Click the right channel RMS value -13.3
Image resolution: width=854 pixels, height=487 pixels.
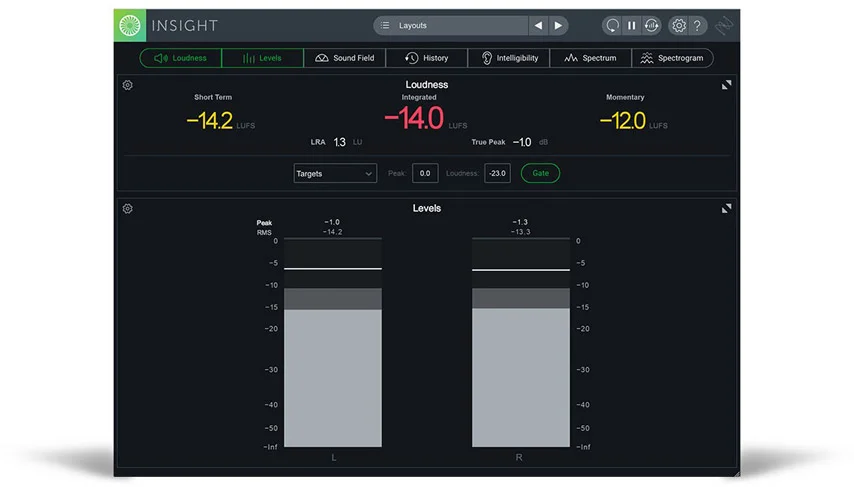click(520, 232)
